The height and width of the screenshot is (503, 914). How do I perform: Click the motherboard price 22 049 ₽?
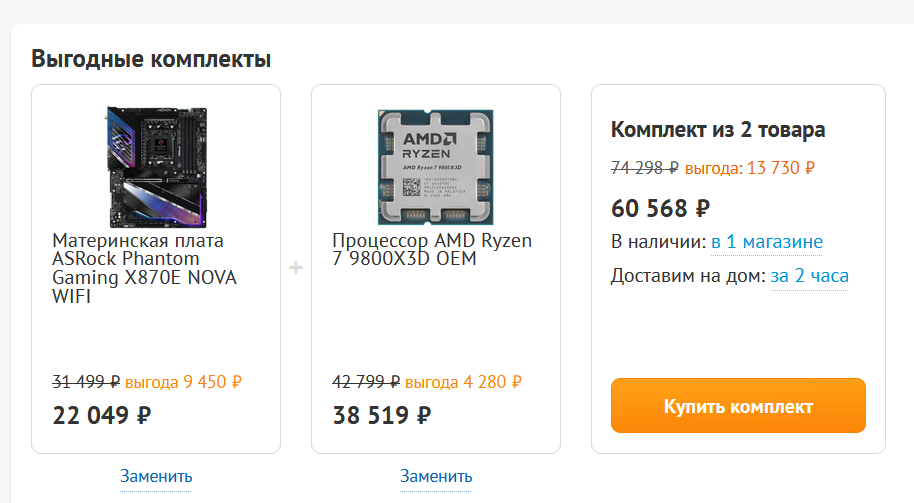click(x=101, y=415)
